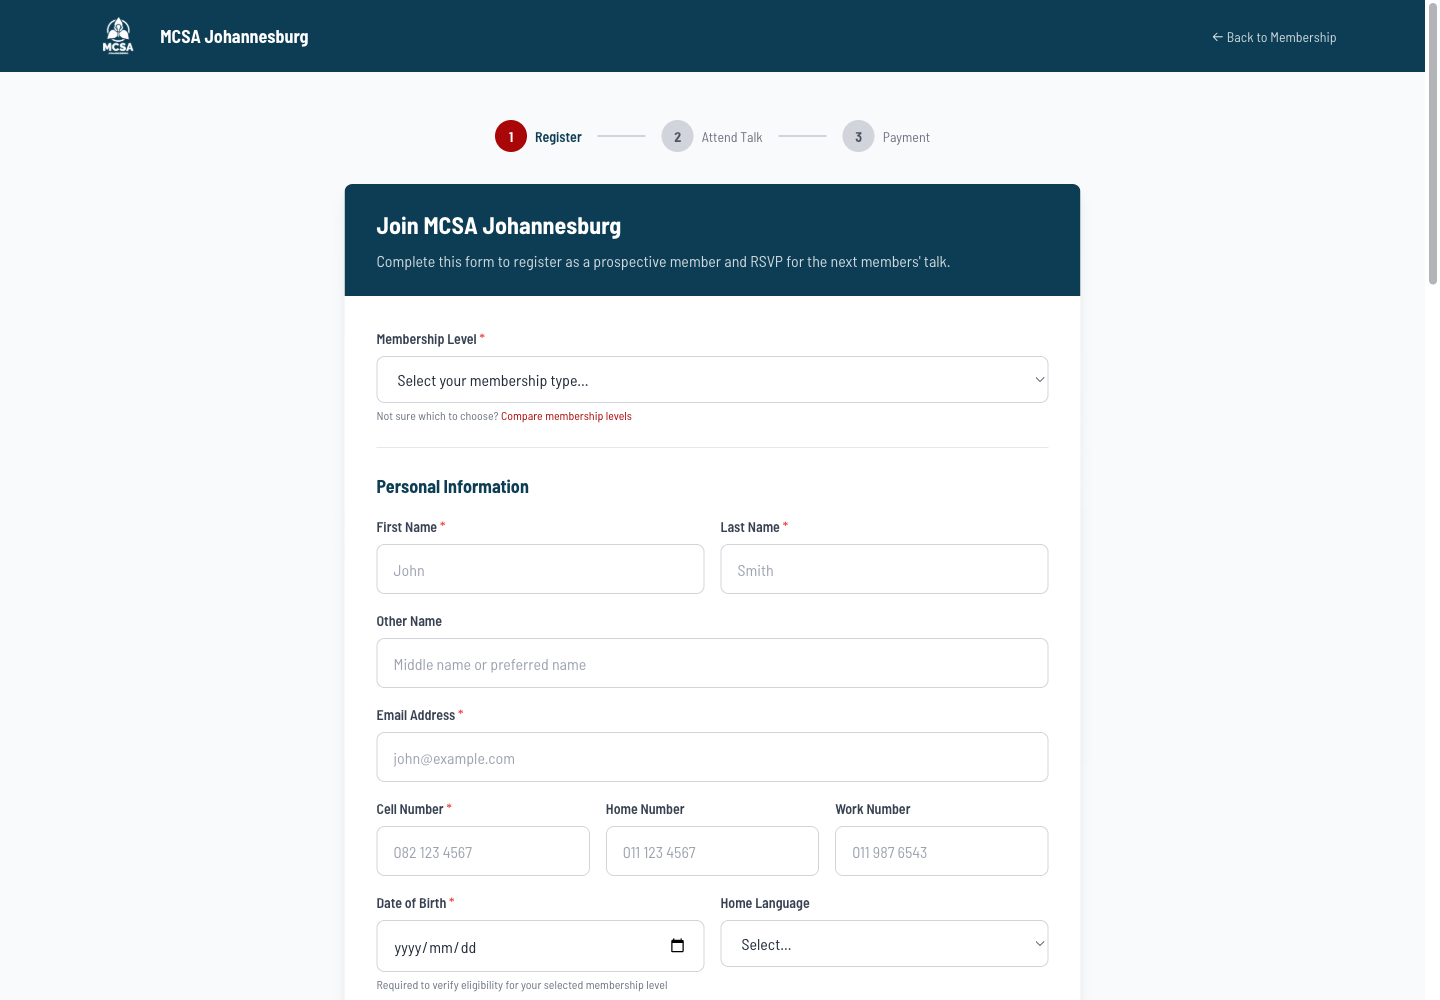Click the Attend Talk step label
Image resolution: width=1440 pixels, height=1000 pixels.
pyautogui.click(x=732, y=137)
